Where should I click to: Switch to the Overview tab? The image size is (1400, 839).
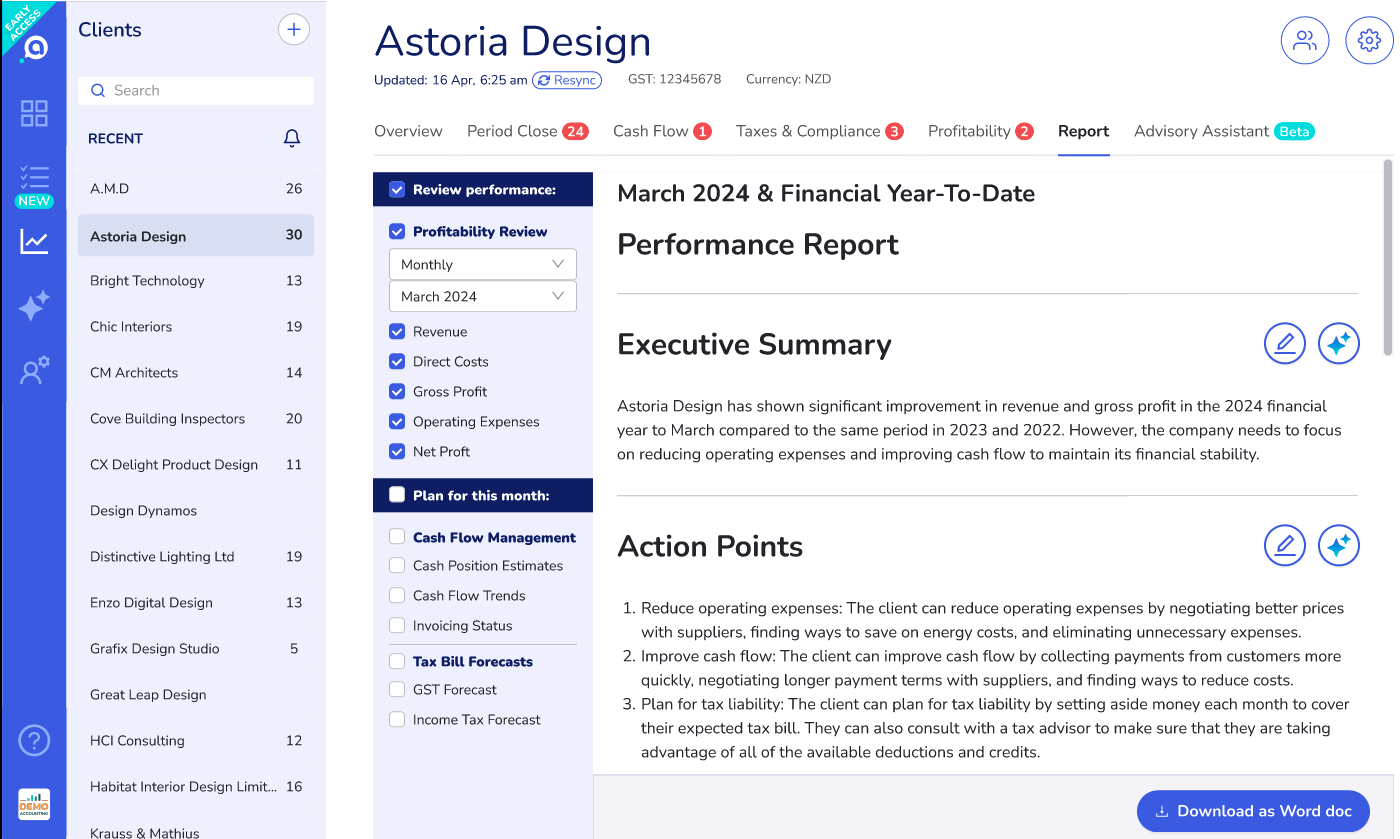point(408,131)
